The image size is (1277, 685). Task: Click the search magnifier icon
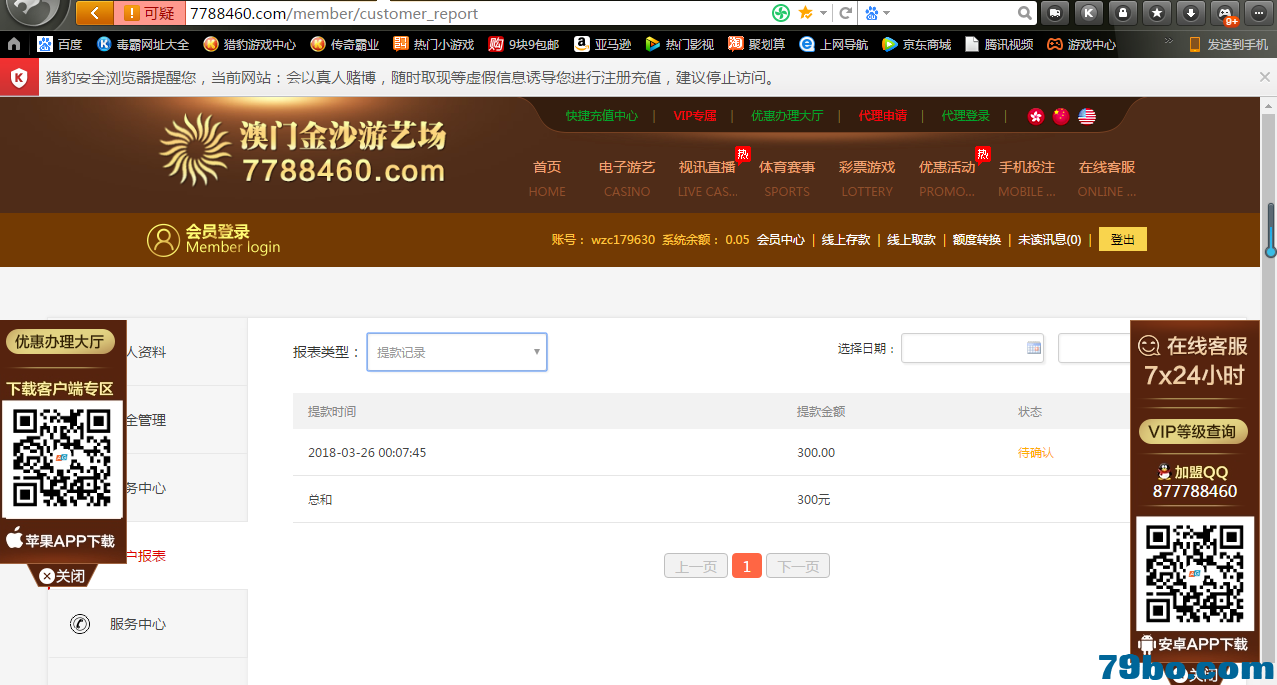point(1025,13)
